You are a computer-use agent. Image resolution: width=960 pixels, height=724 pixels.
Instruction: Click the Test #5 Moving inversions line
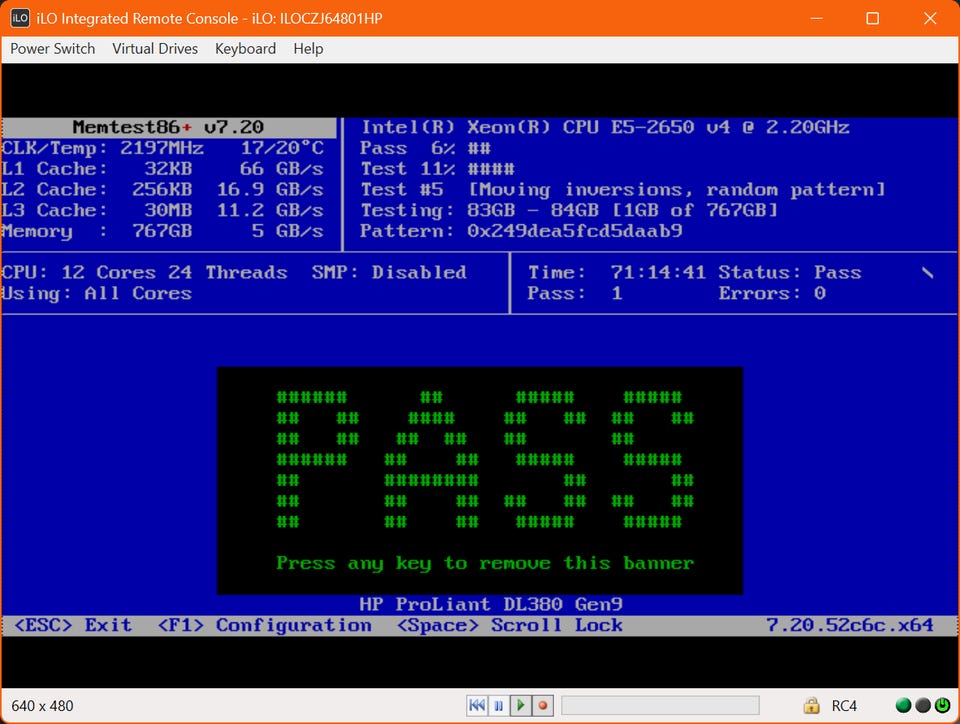[623, 190]
